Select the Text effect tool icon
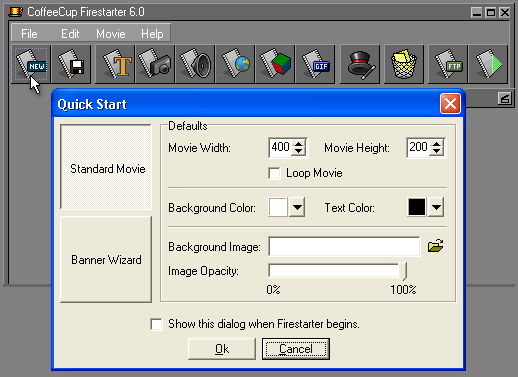 [x=115, y=64]
